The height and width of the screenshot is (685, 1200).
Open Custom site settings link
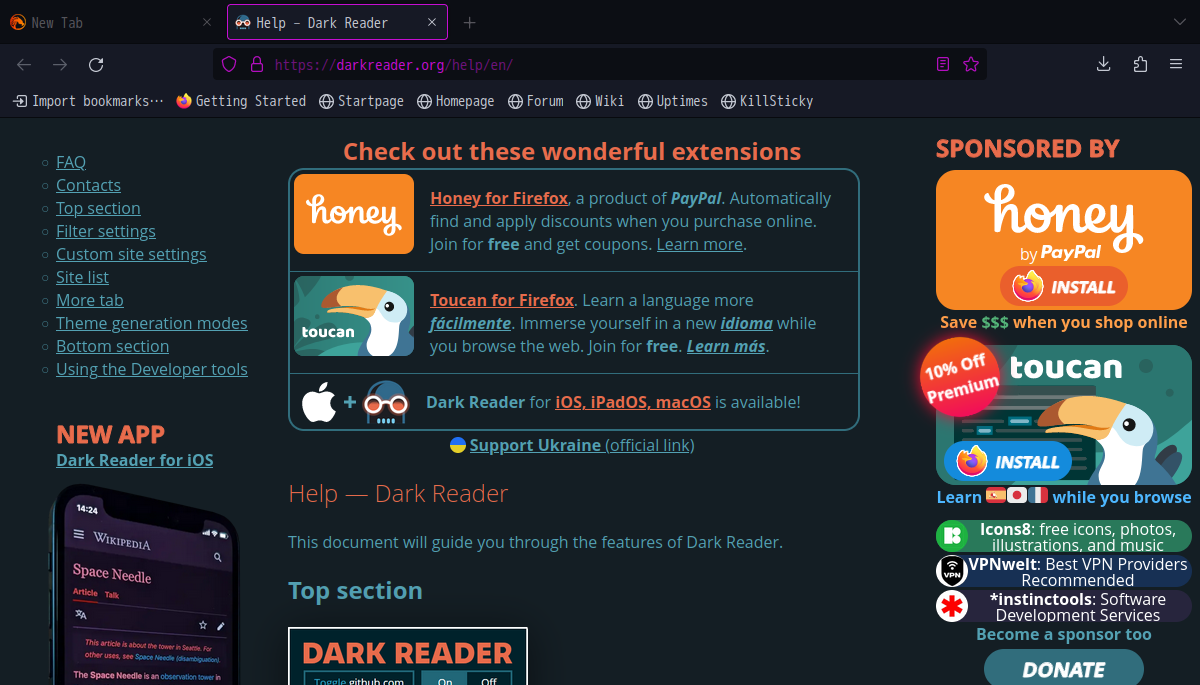pos(131,254)
